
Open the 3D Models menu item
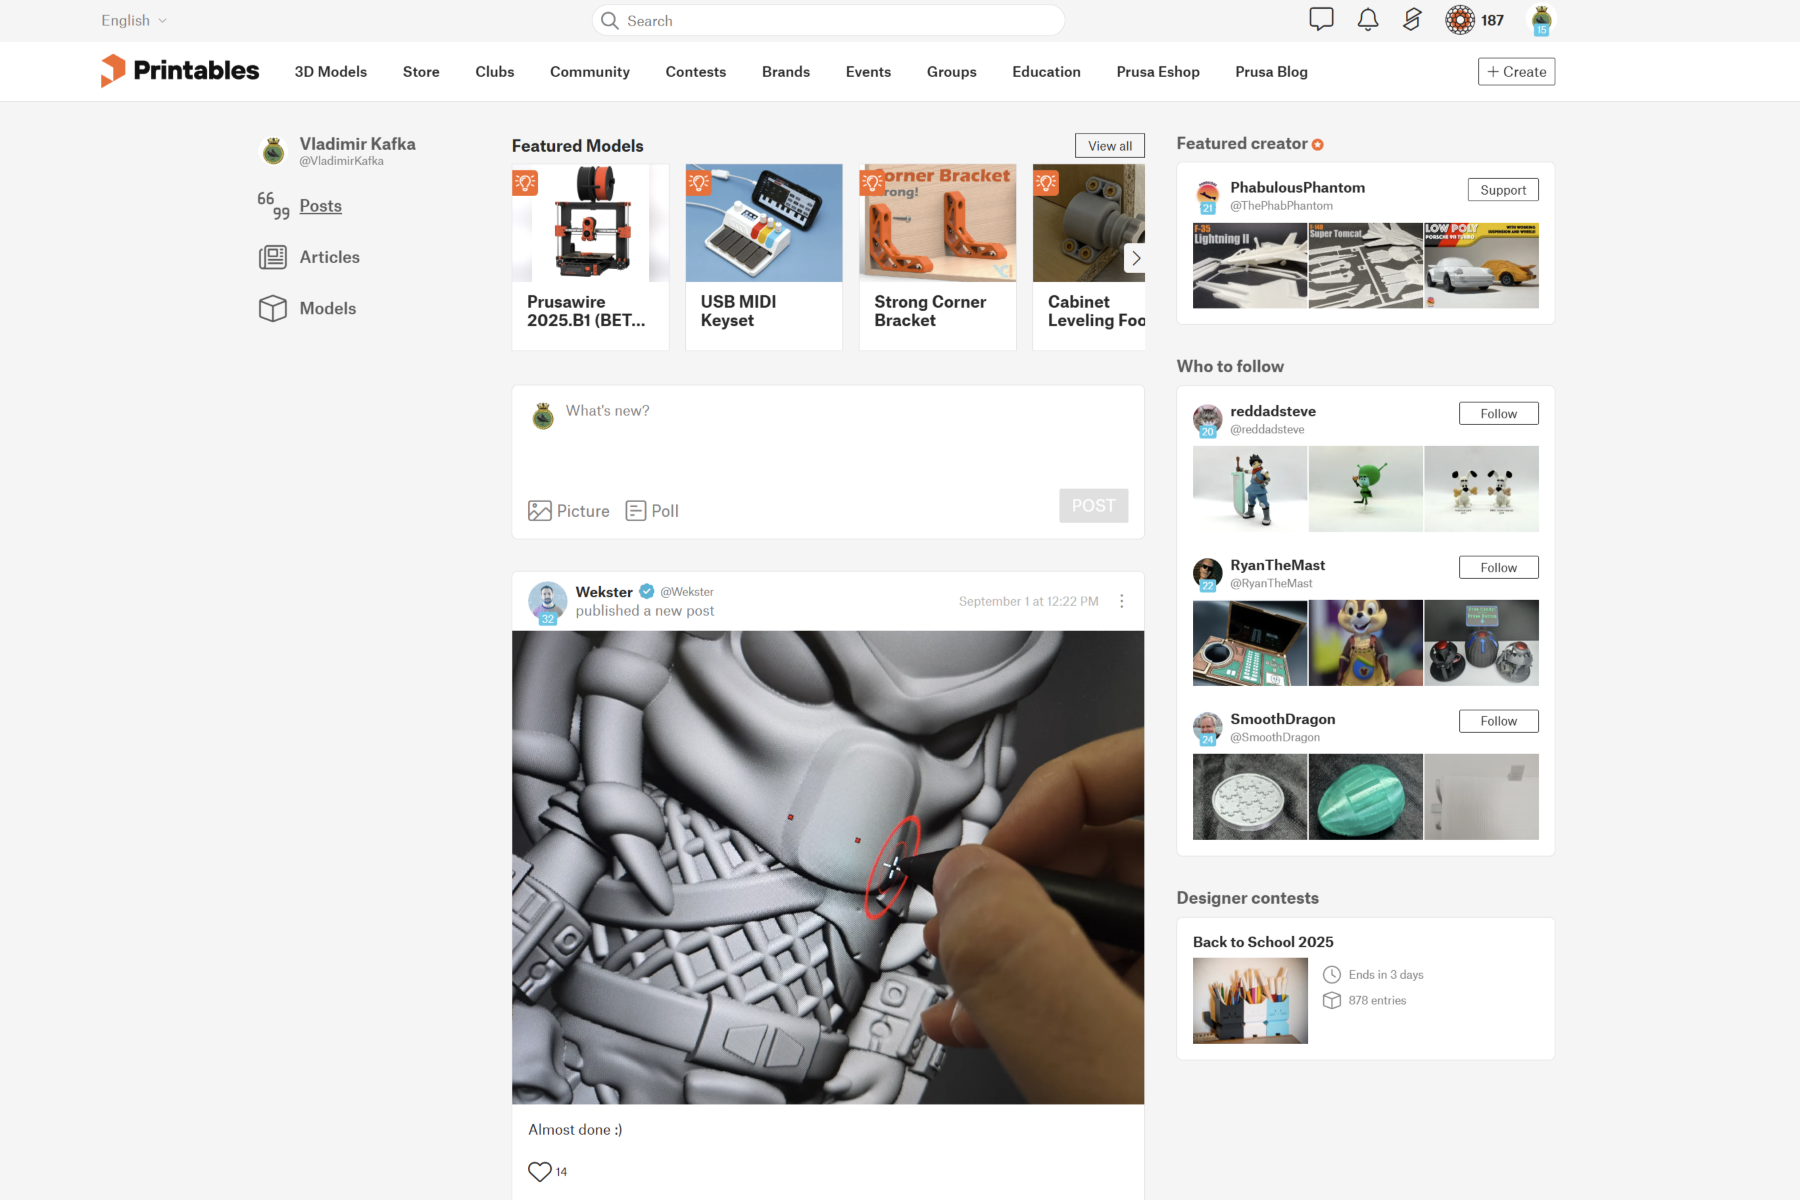pos(330,72)
